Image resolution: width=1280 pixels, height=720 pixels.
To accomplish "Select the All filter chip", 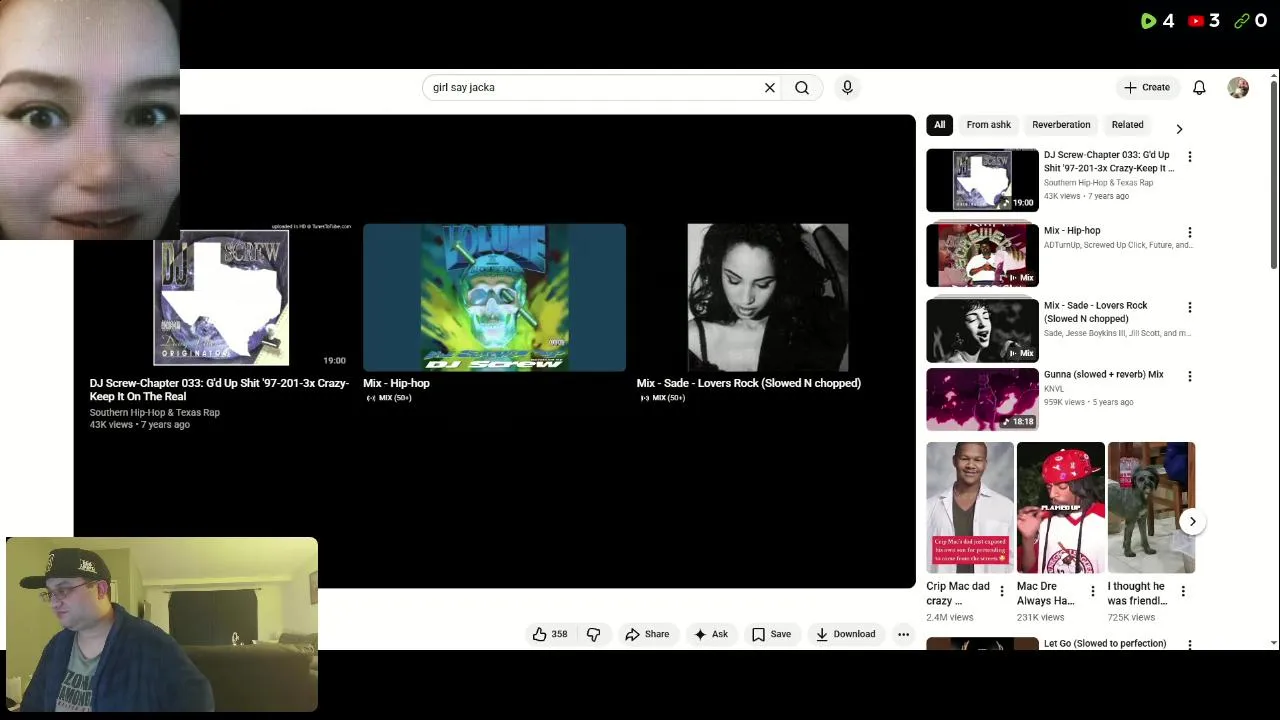I will [x=939, y=125].
